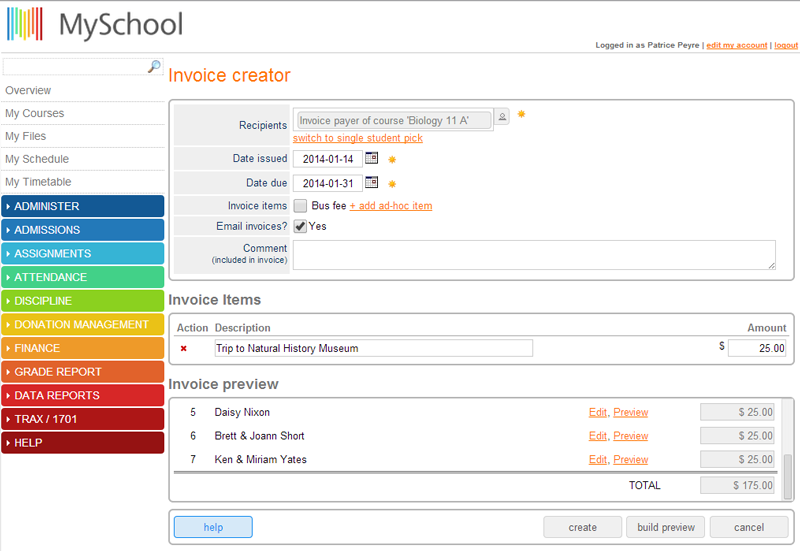Click the create button
The image size is (800, 551).
582,527
